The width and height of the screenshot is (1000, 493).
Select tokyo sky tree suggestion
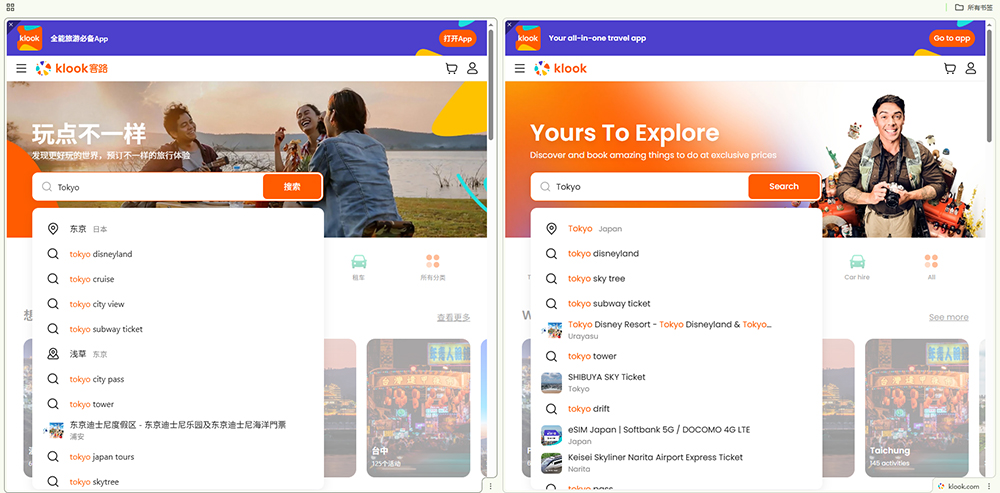click(x=676, y=279)
